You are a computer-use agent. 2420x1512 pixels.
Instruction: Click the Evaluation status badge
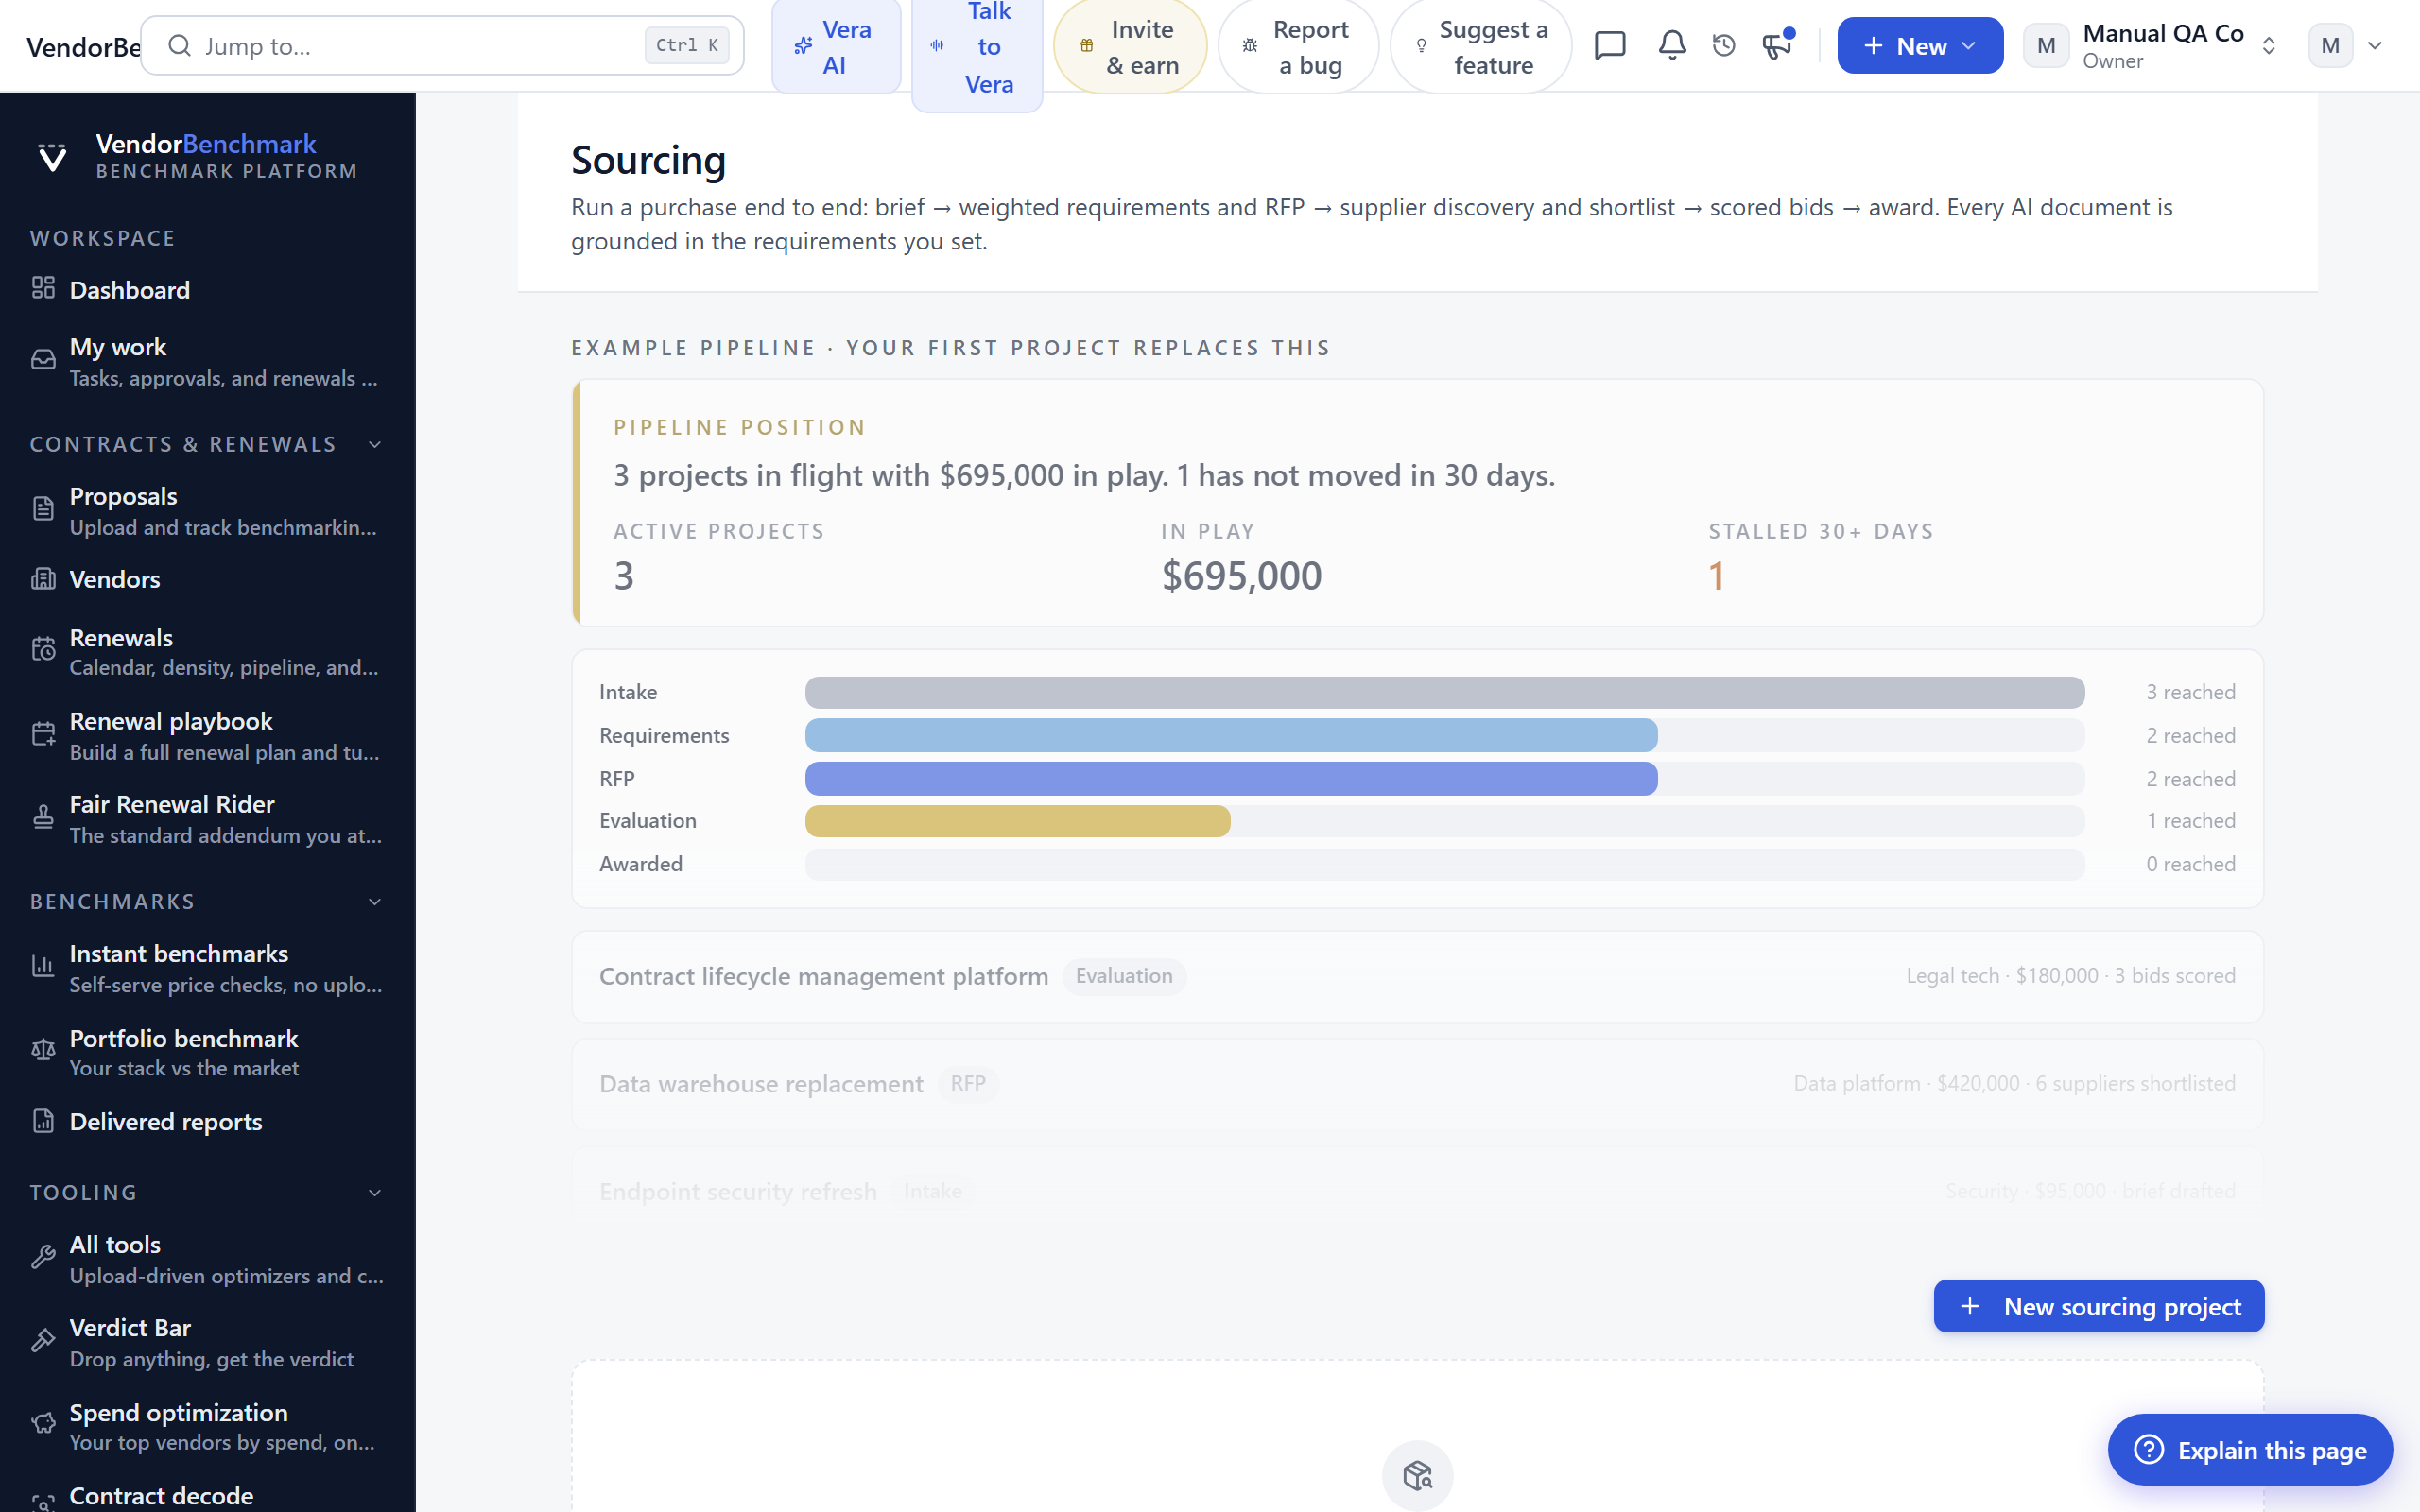click(x=1124, y=976)
